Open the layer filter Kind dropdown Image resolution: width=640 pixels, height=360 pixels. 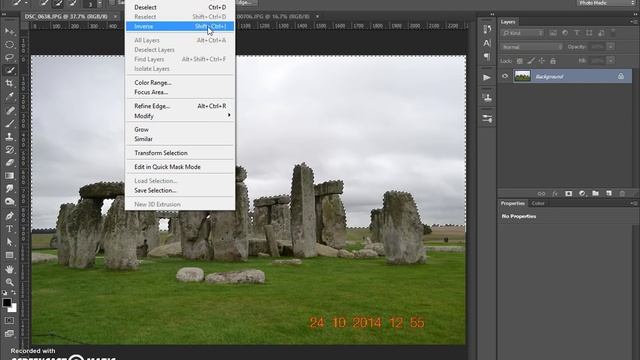522,33
